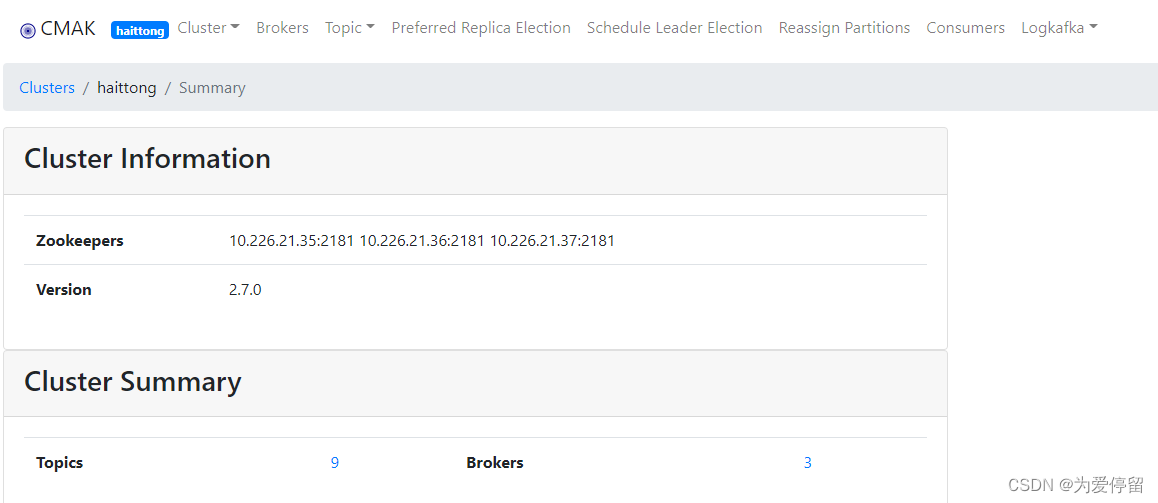This screenshot has width=1158, height=503.
Task: Click the haittong breadcrumb item
Action: click(127, 88)
